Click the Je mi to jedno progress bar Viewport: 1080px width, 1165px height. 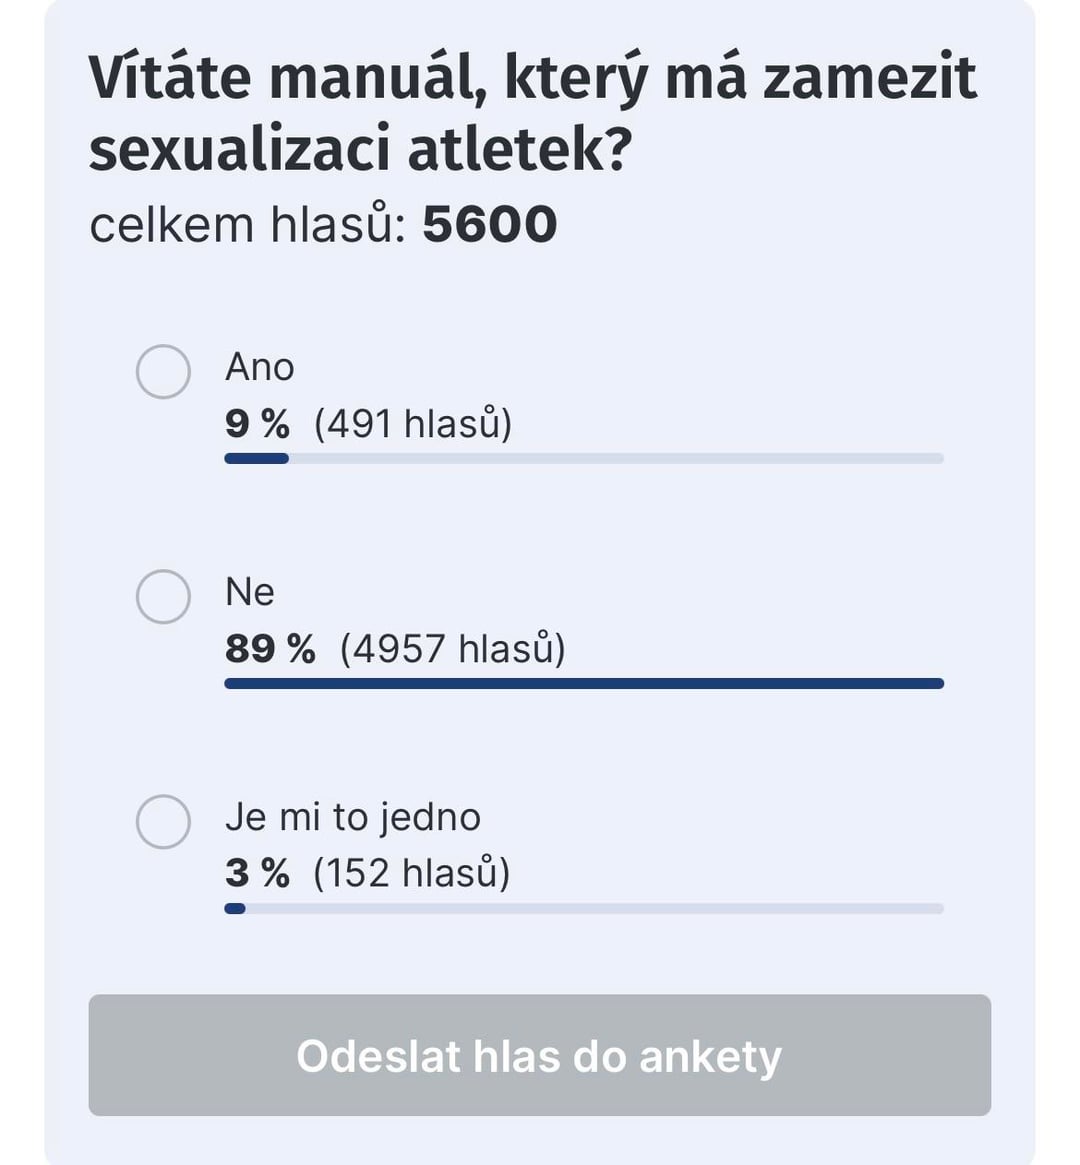pos(584,909)
